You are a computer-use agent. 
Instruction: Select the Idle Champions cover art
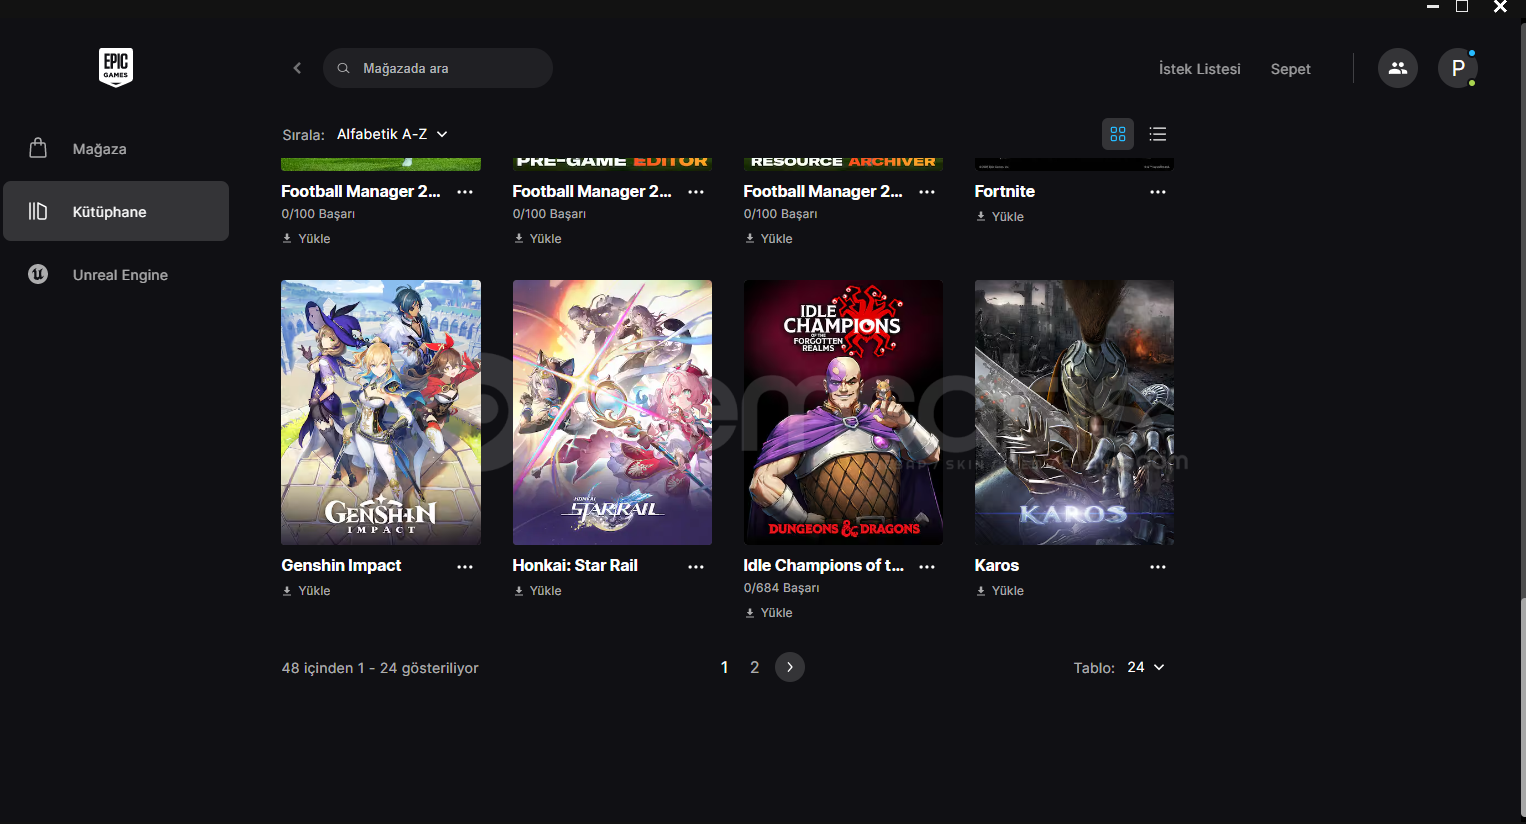(x=843, y=412)
